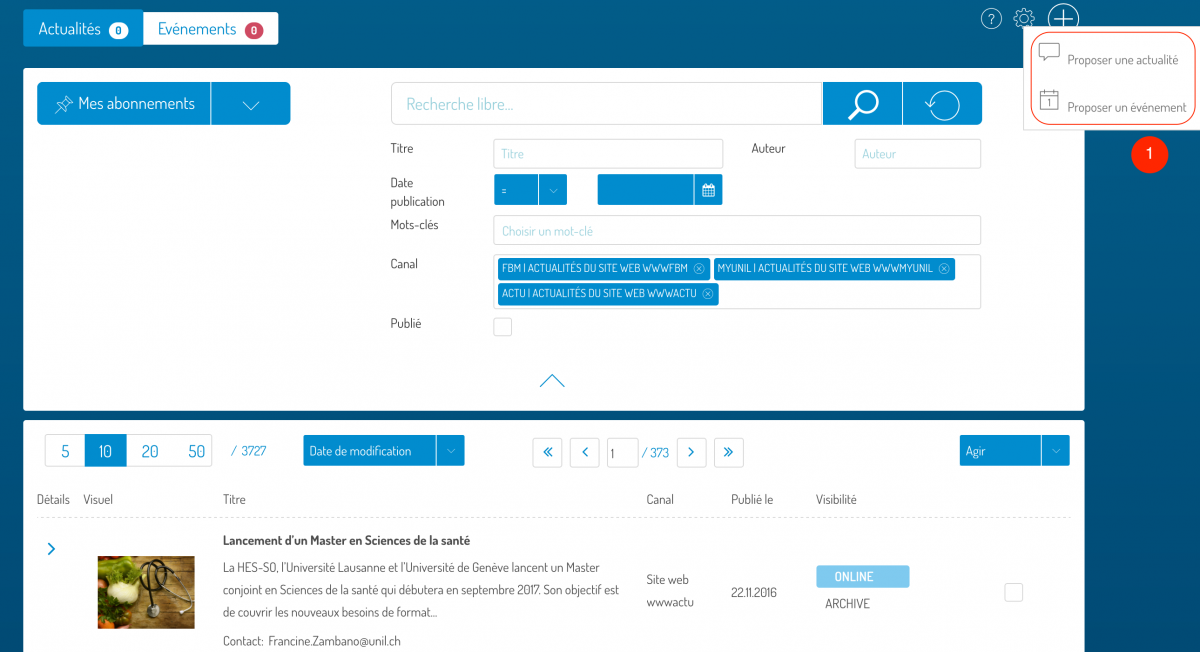Choose Proposer un événement from menu
The height and width of the screenshot is (652, 1200).
(1126, 107)
